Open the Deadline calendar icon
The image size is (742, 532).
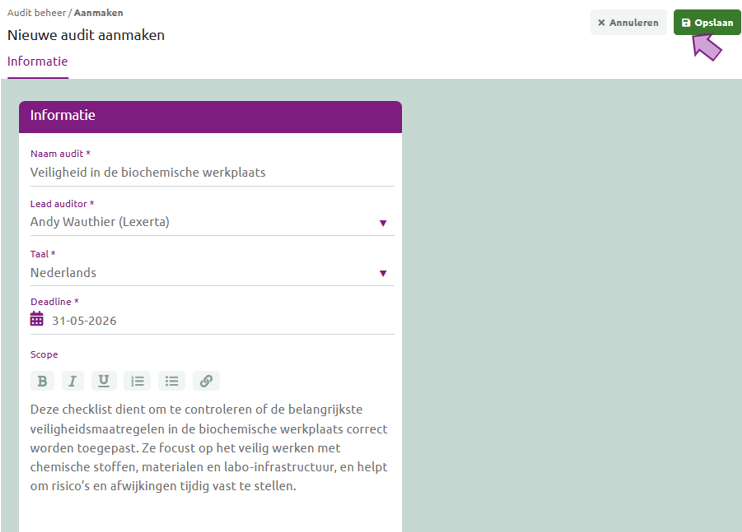pos(36,319)
